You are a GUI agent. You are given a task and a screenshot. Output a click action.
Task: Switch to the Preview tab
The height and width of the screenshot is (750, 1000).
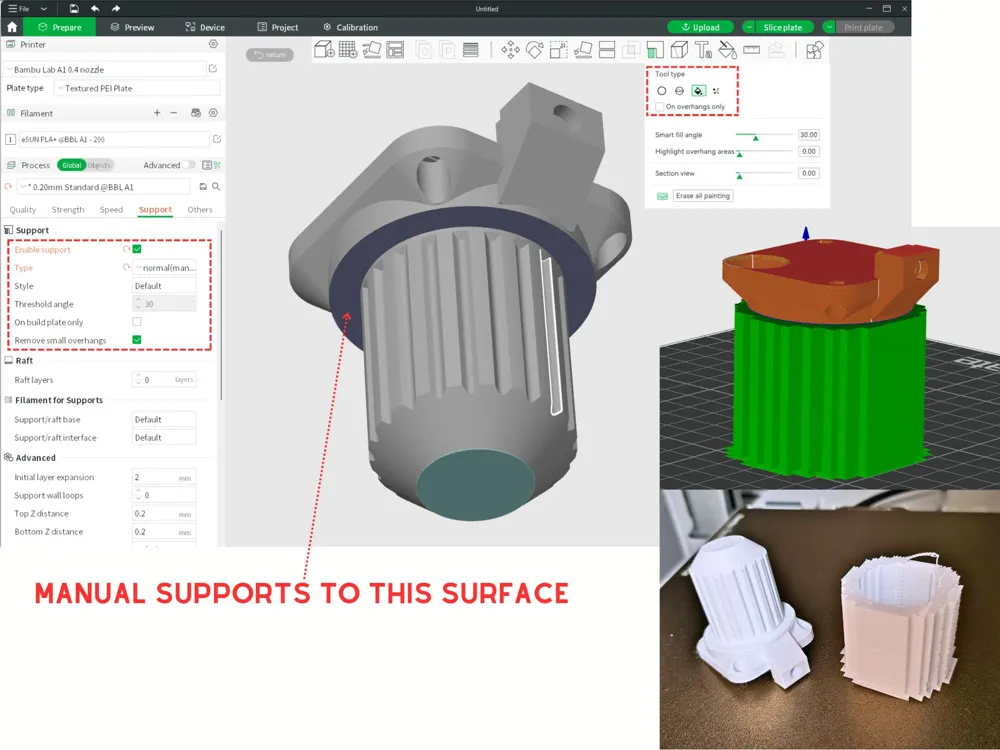[132, 27]
